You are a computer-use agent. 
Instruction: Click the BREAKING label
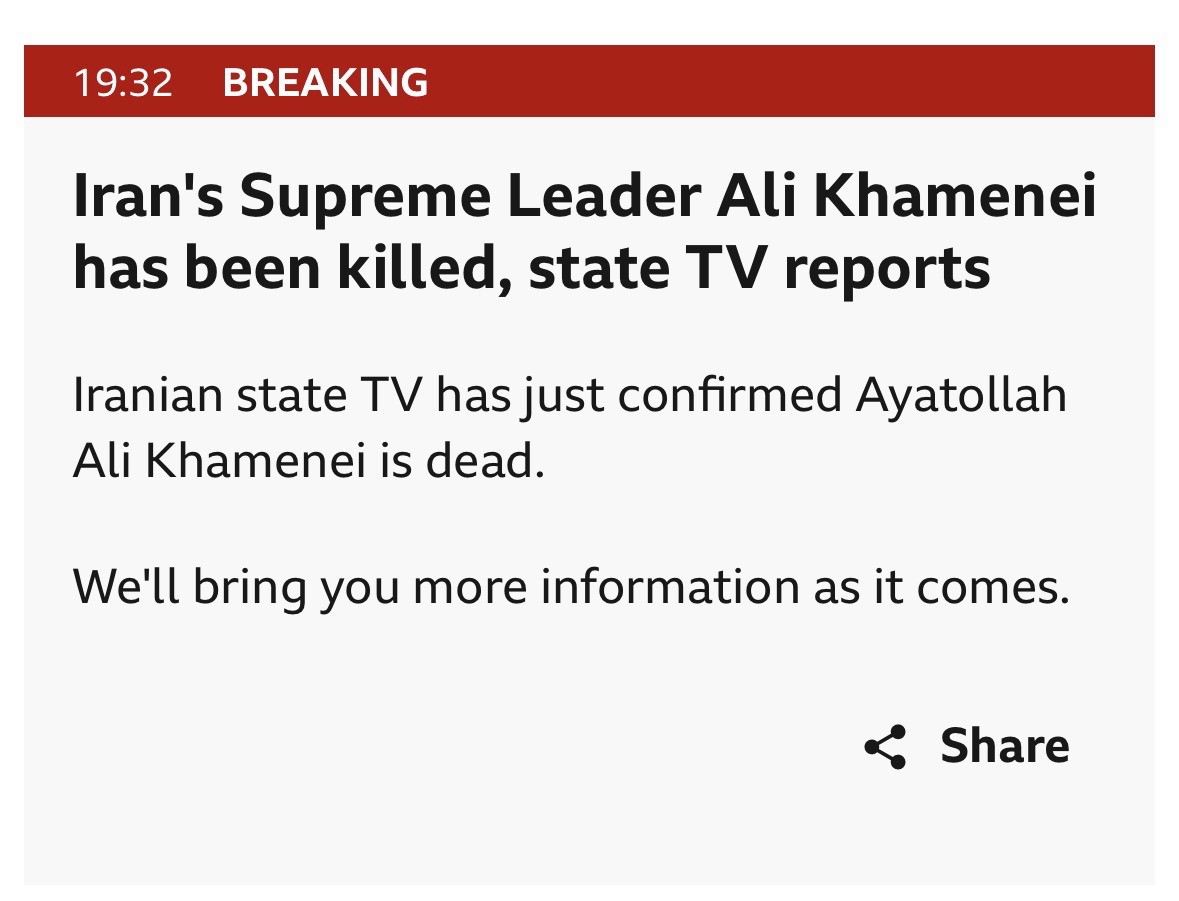click(x=326, y=82)
